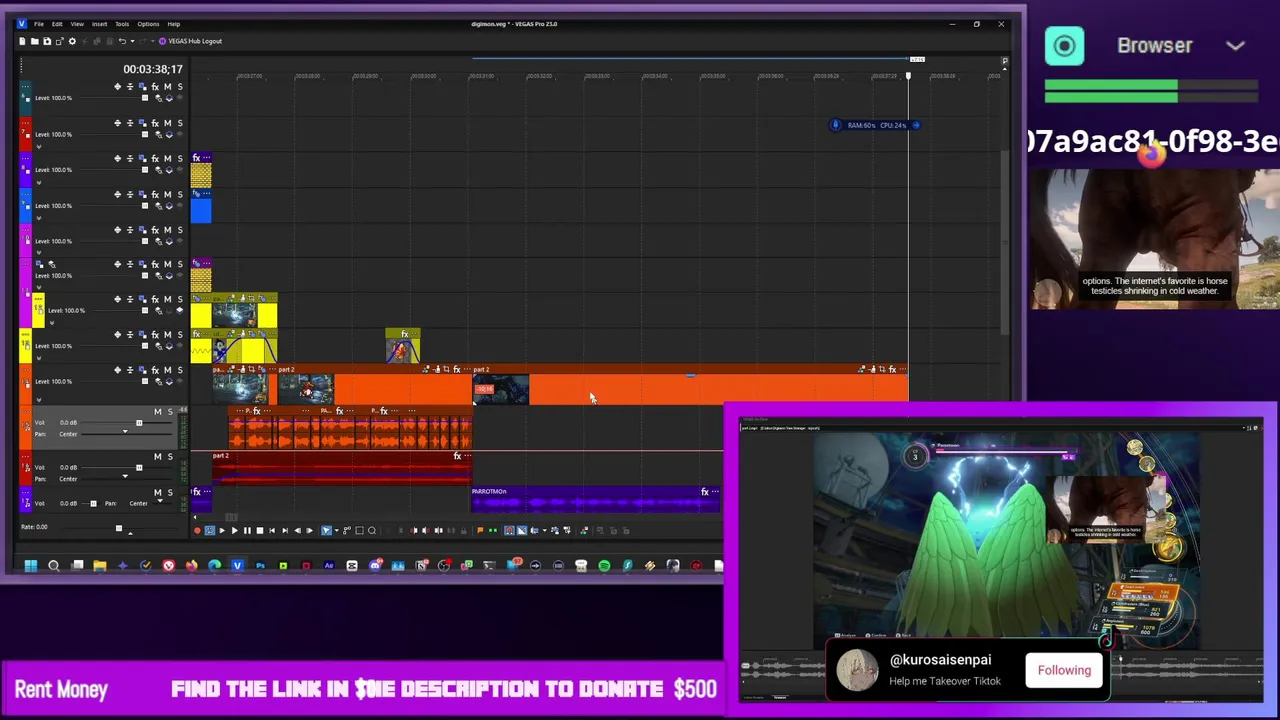The height and width of the screenshot is (720, 1280).
Task: Open the Tools menu
Action: [122, 24]
